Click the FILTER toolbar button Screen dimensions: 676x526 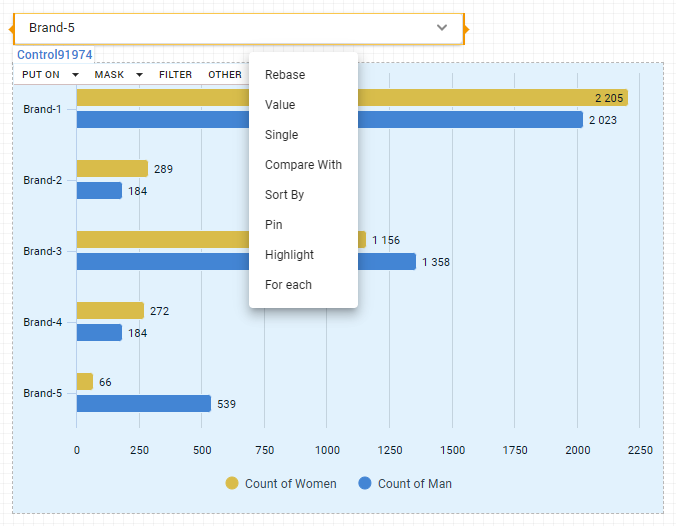pyautogui.click(x=176, y=75)
